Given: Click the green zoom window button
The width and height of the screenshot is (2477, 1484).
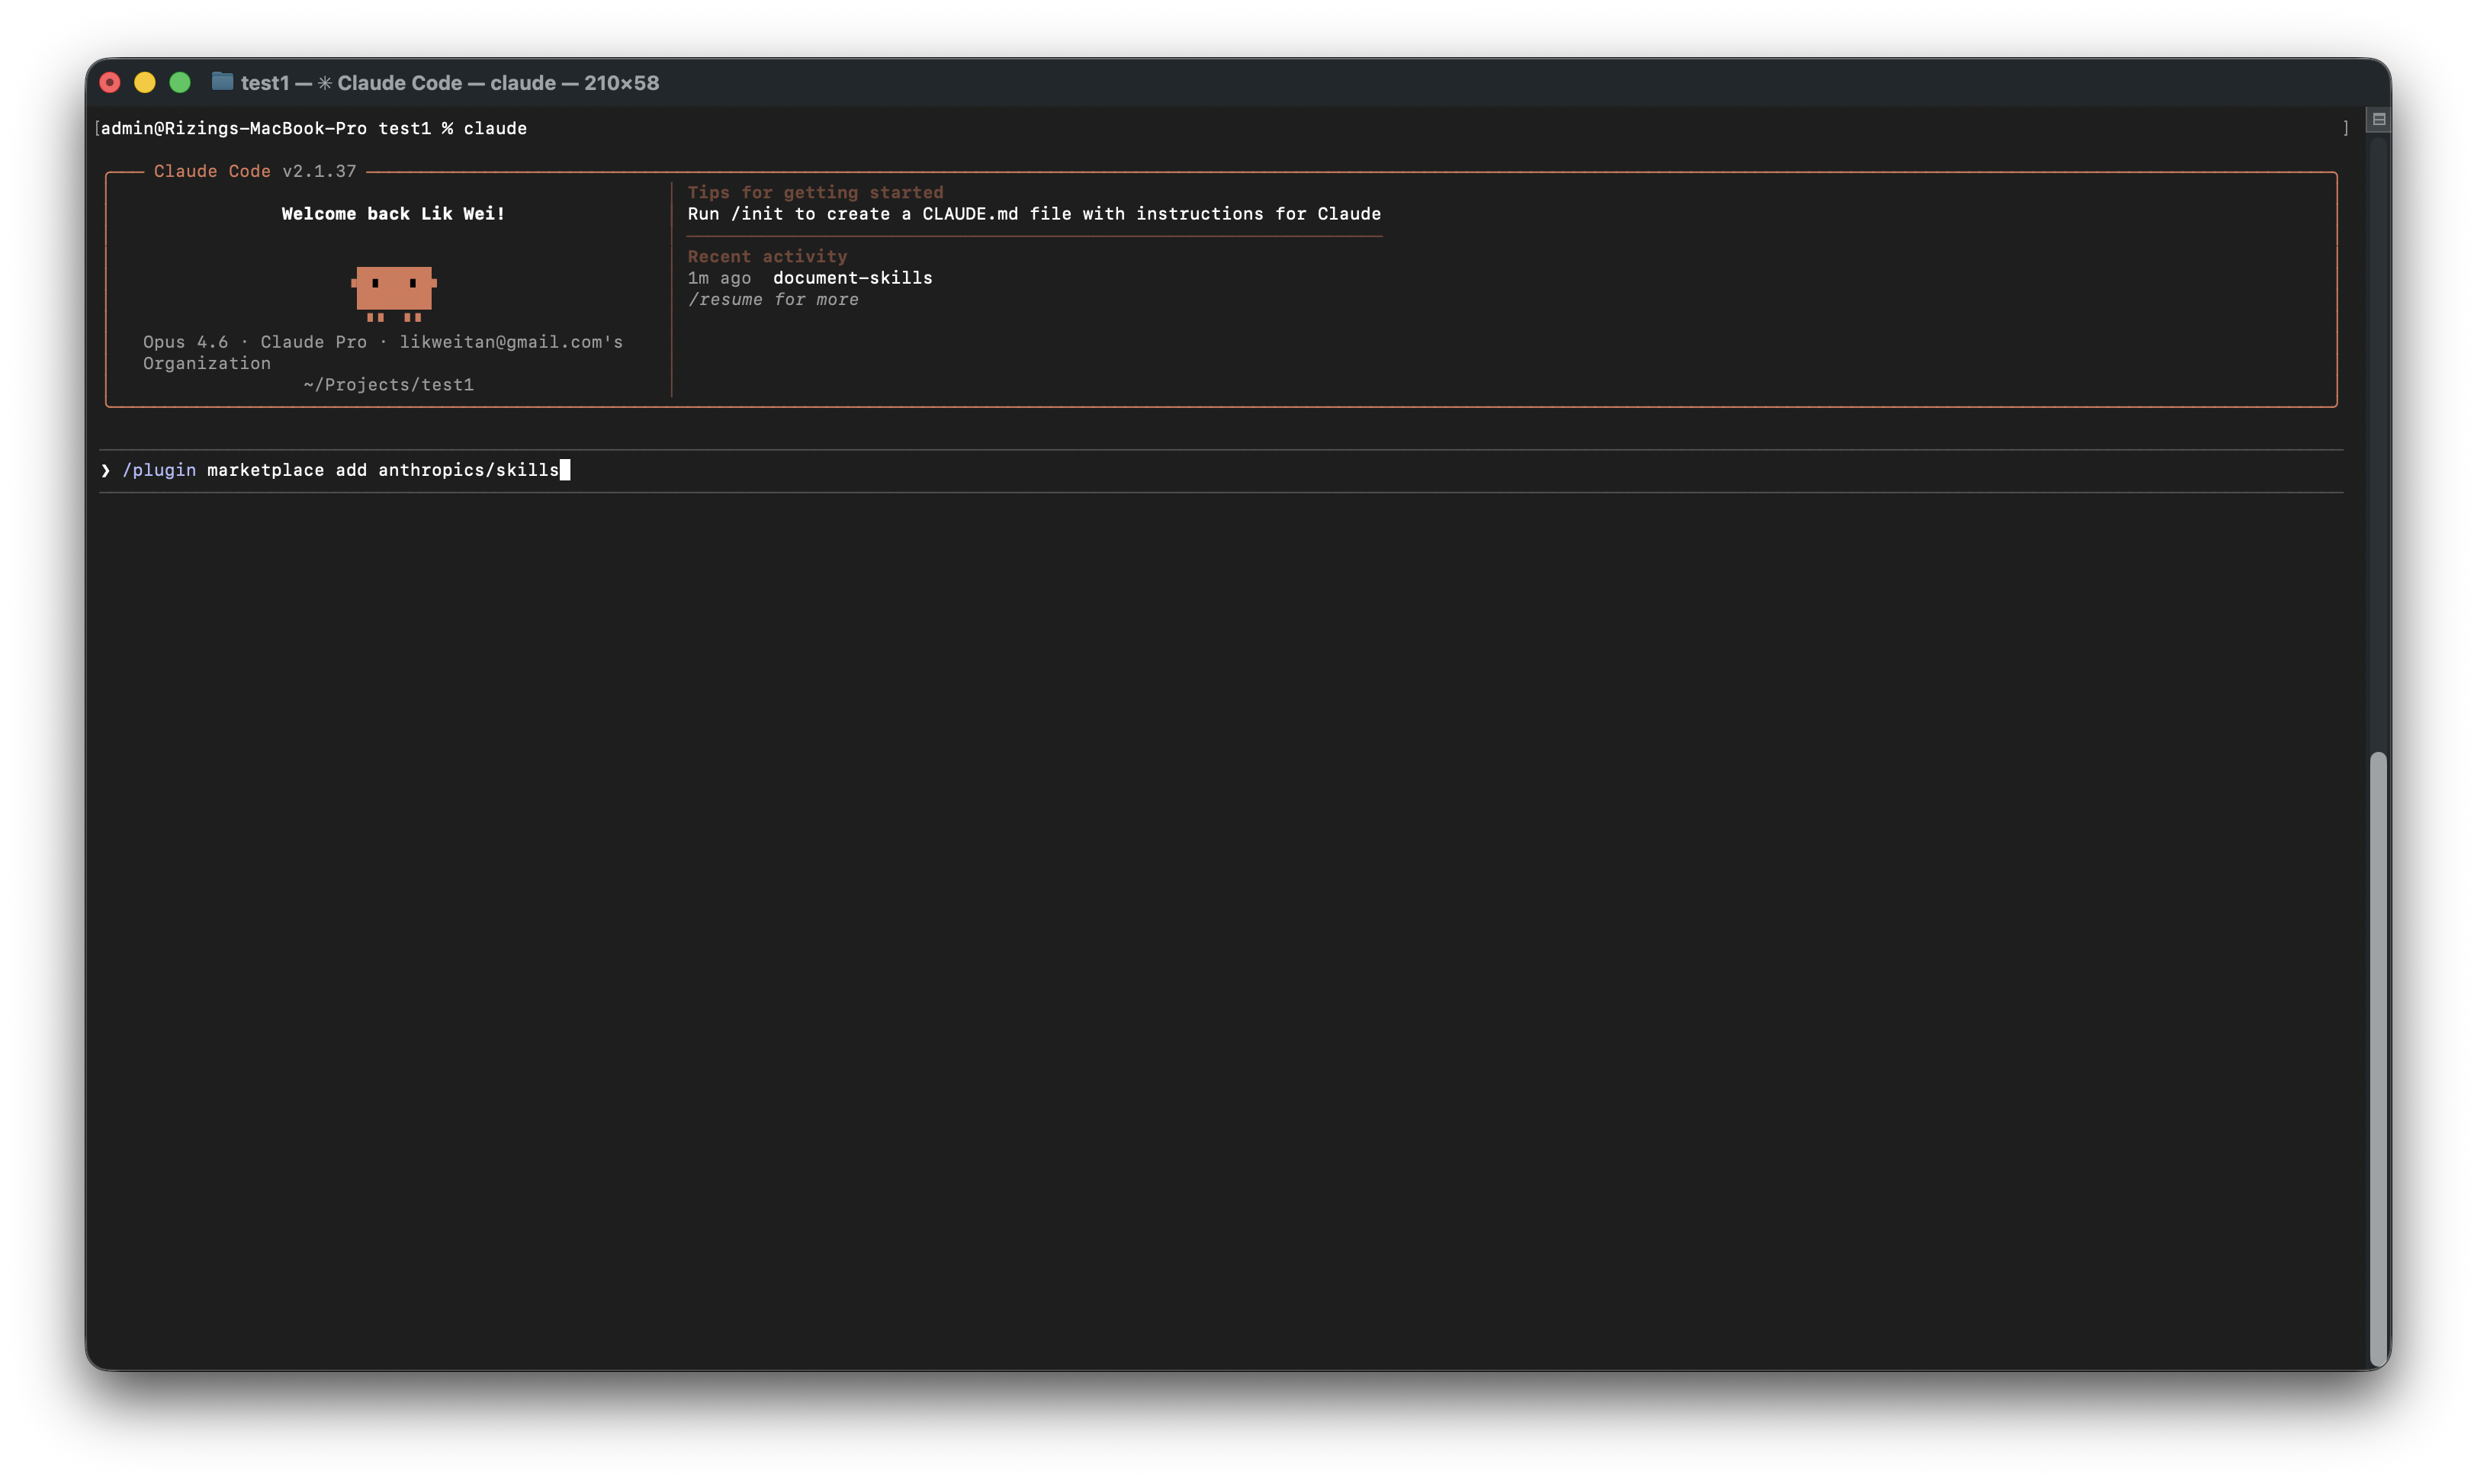Looking at the screenshot, I should [180, 83].
